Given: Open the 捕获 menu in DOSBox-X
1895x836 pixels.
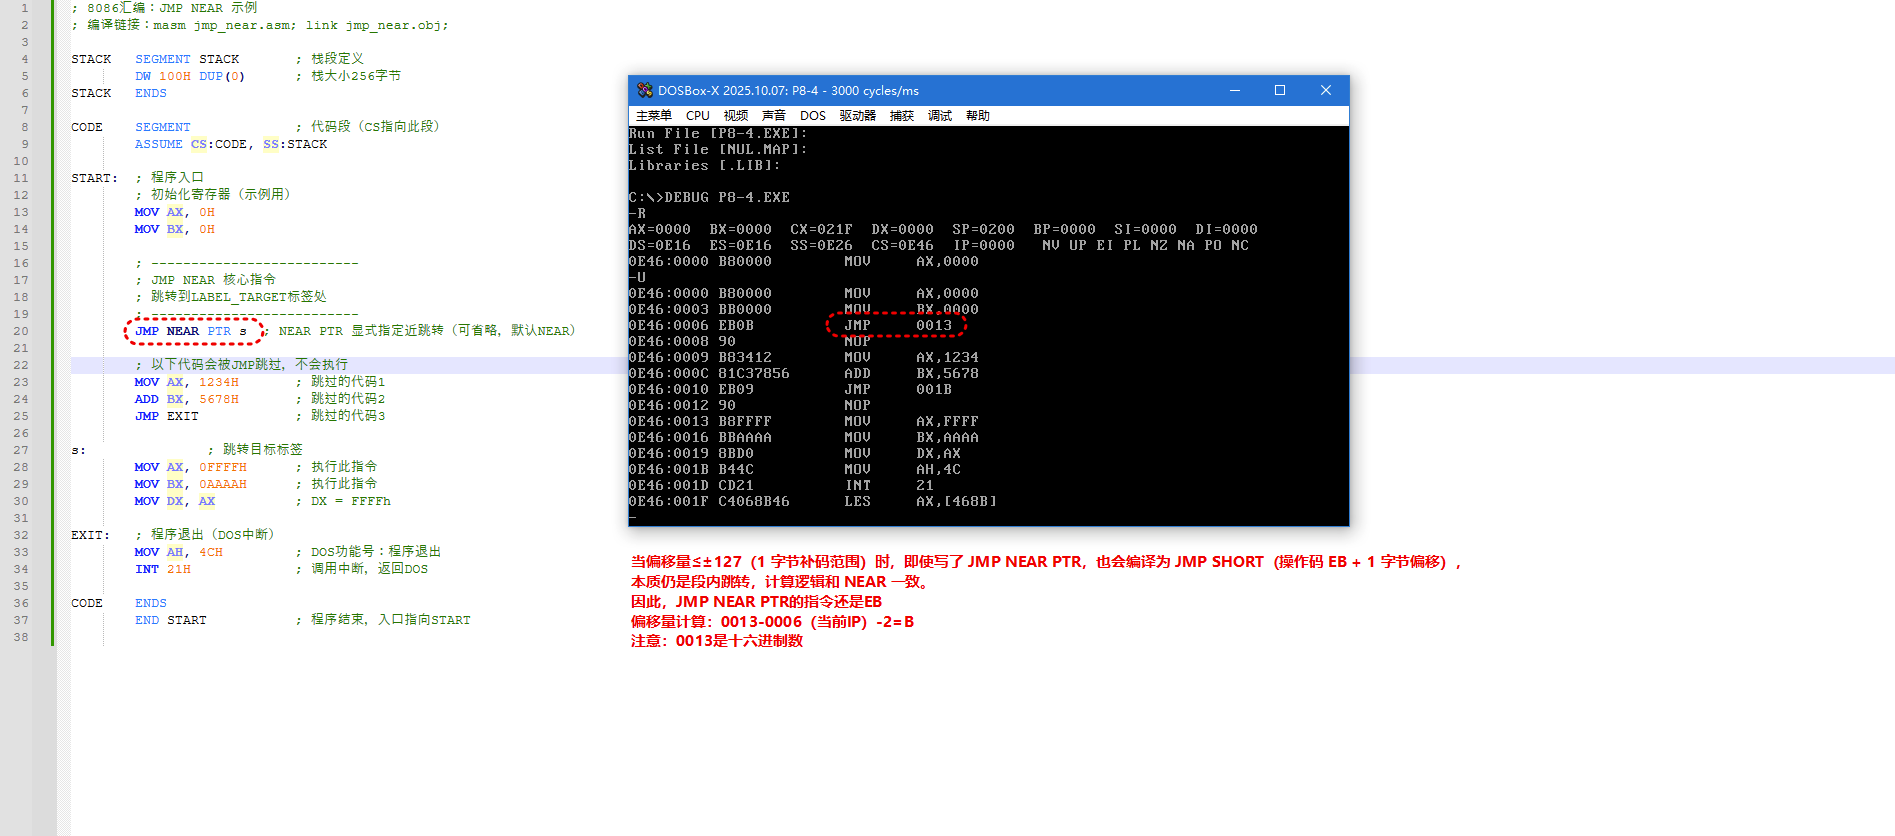Looking at the screenshot, I should [x=902, y=116].
